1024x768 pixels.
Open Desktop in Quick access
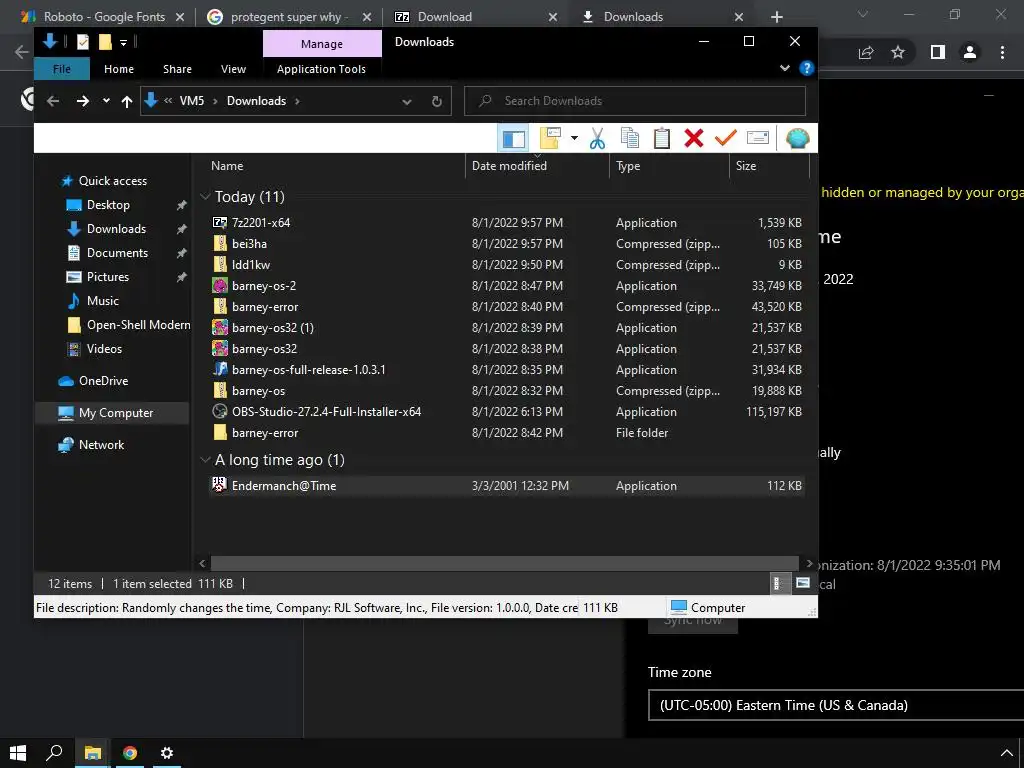point(108,205)
